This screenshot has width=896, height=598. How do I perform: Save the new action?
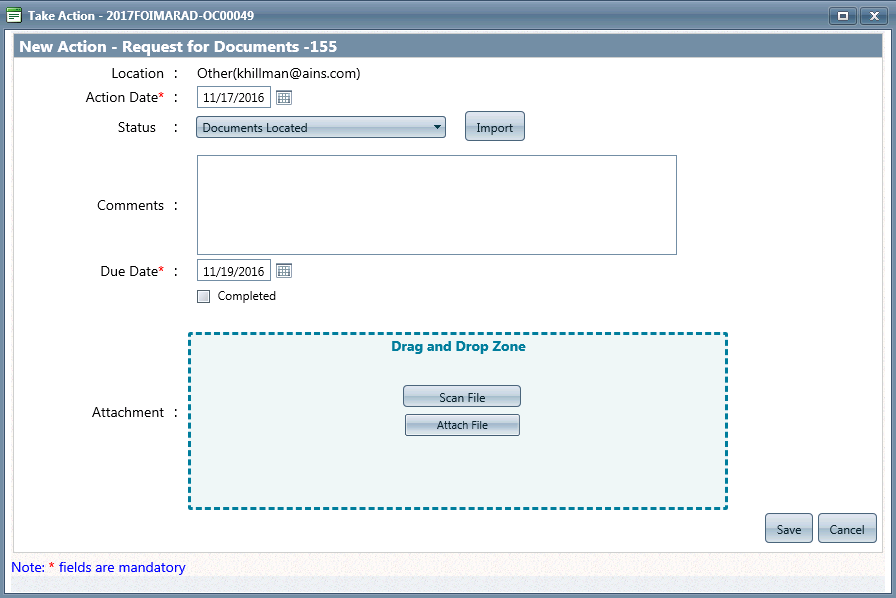(x=789, y=528)
